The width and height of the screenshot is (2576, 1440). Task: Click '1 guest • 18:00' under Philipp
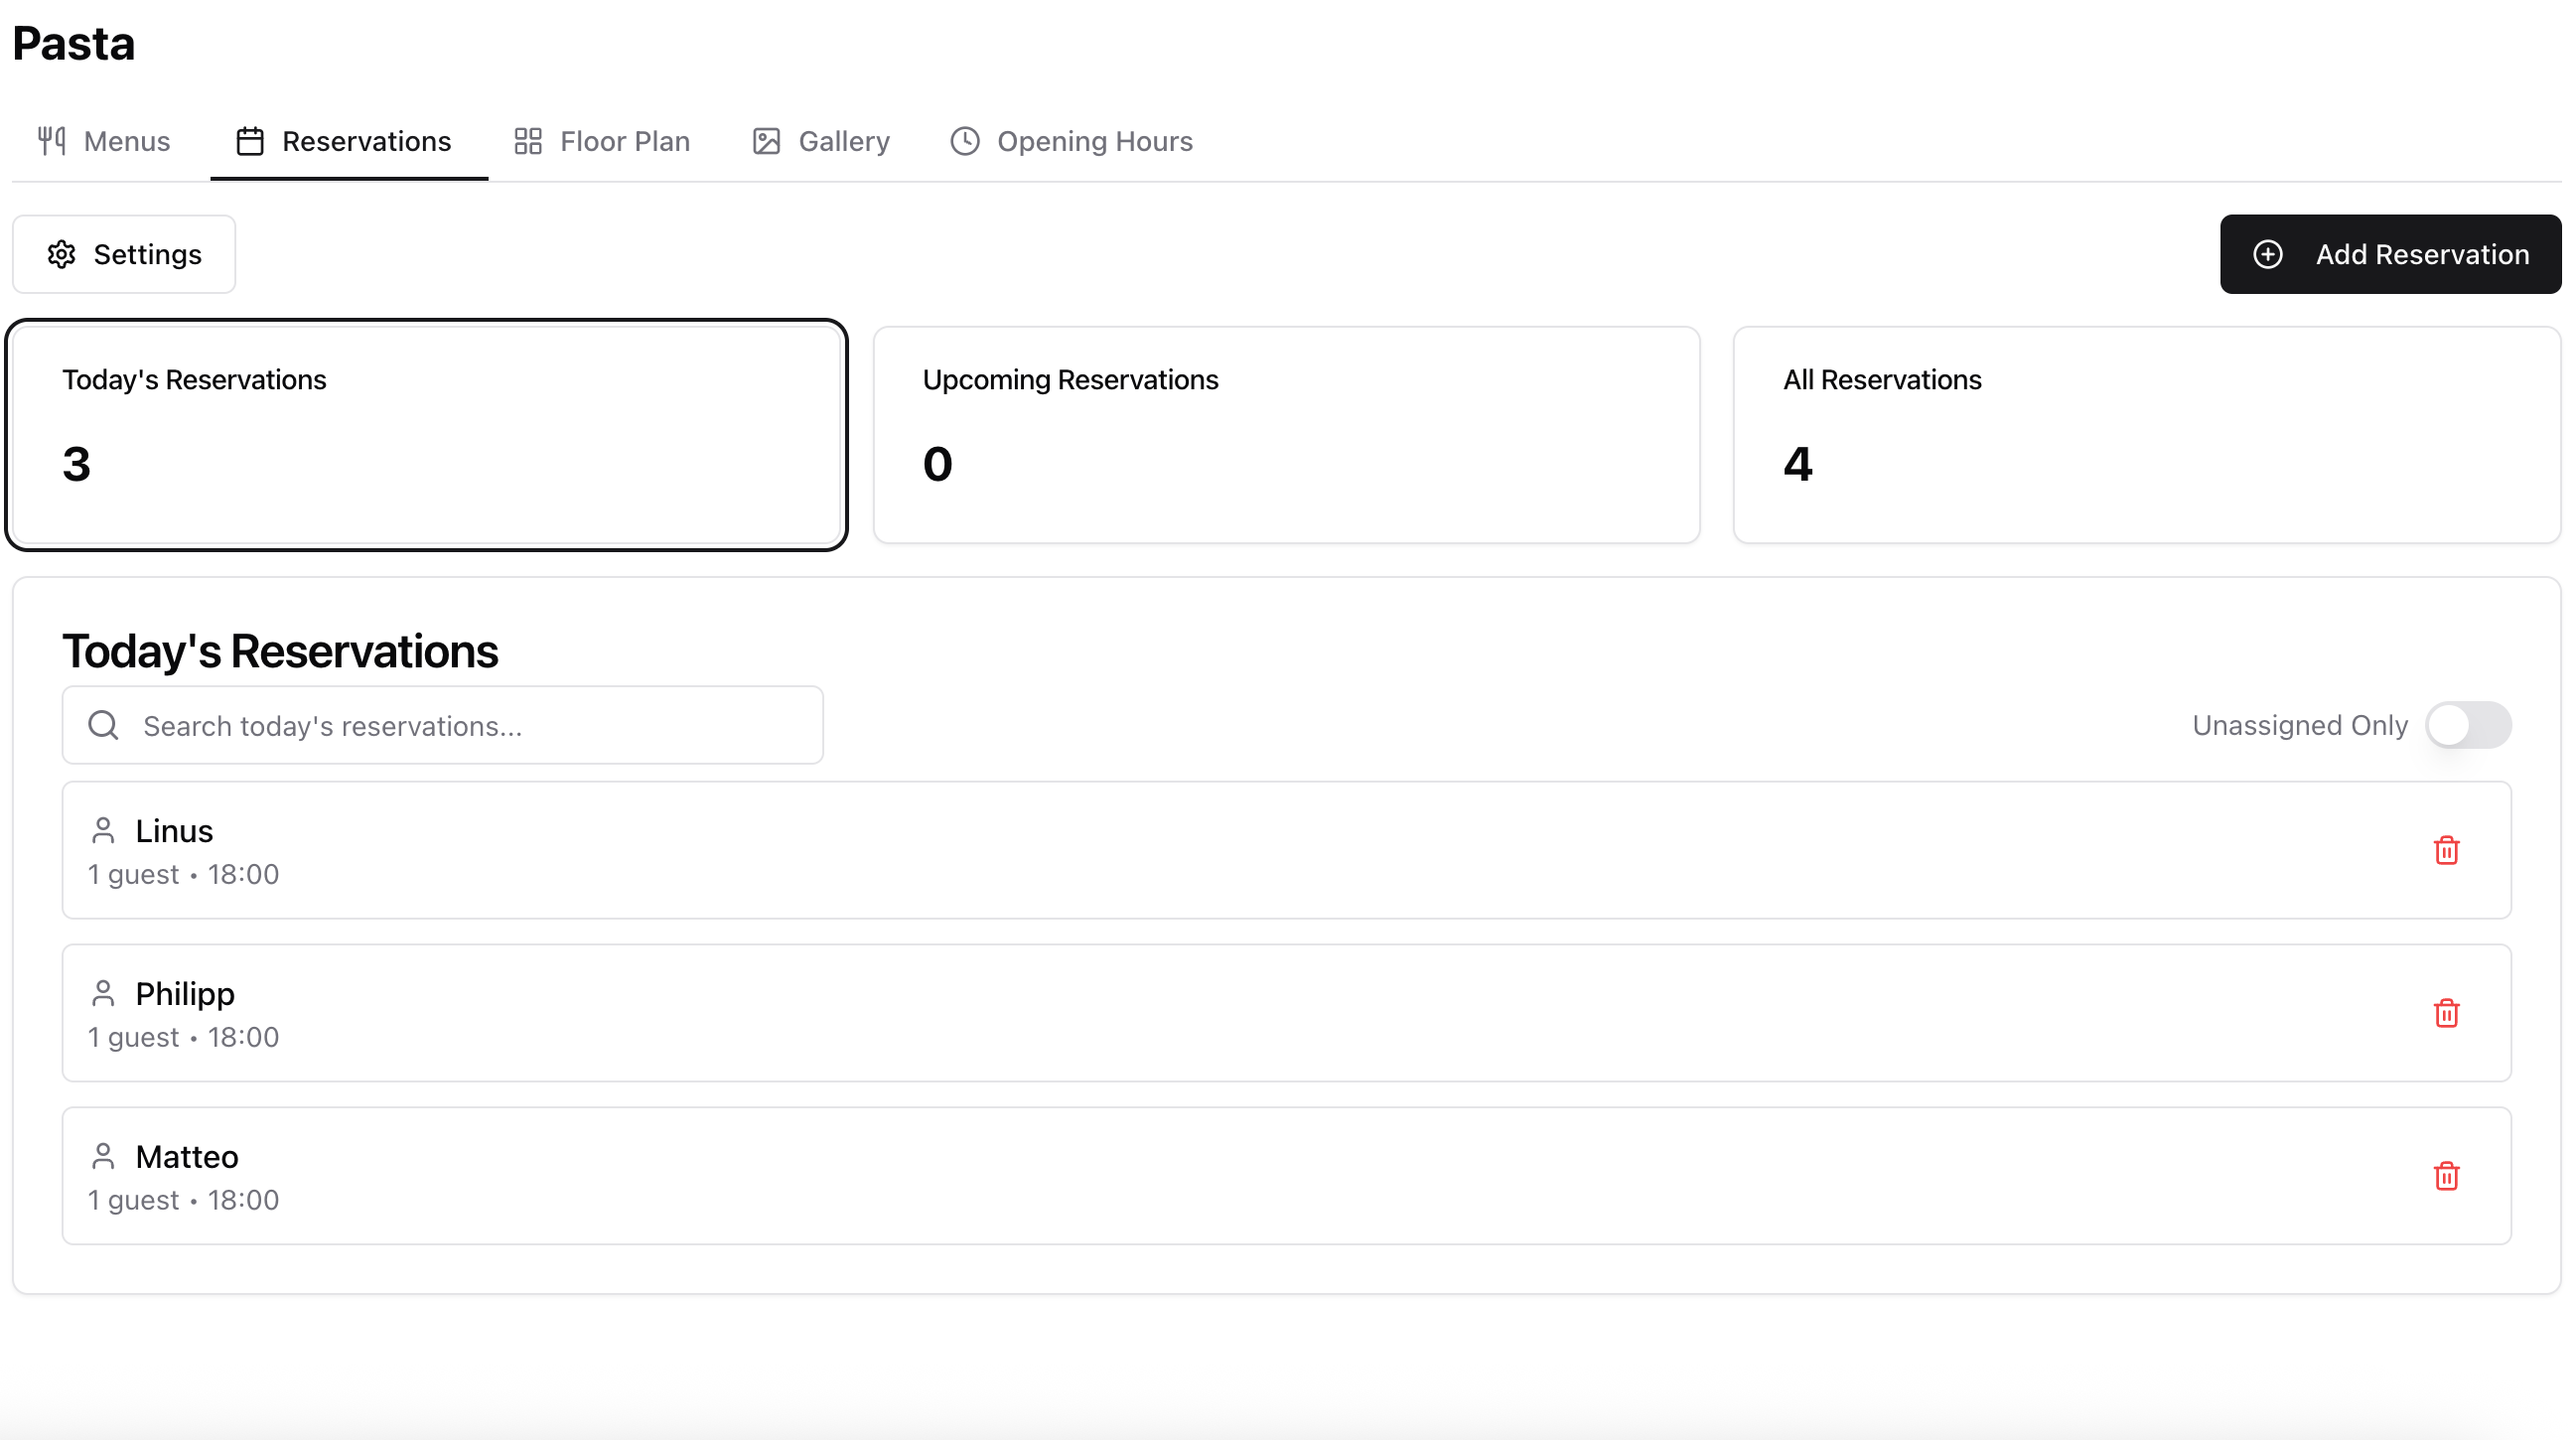point(184,1037)
